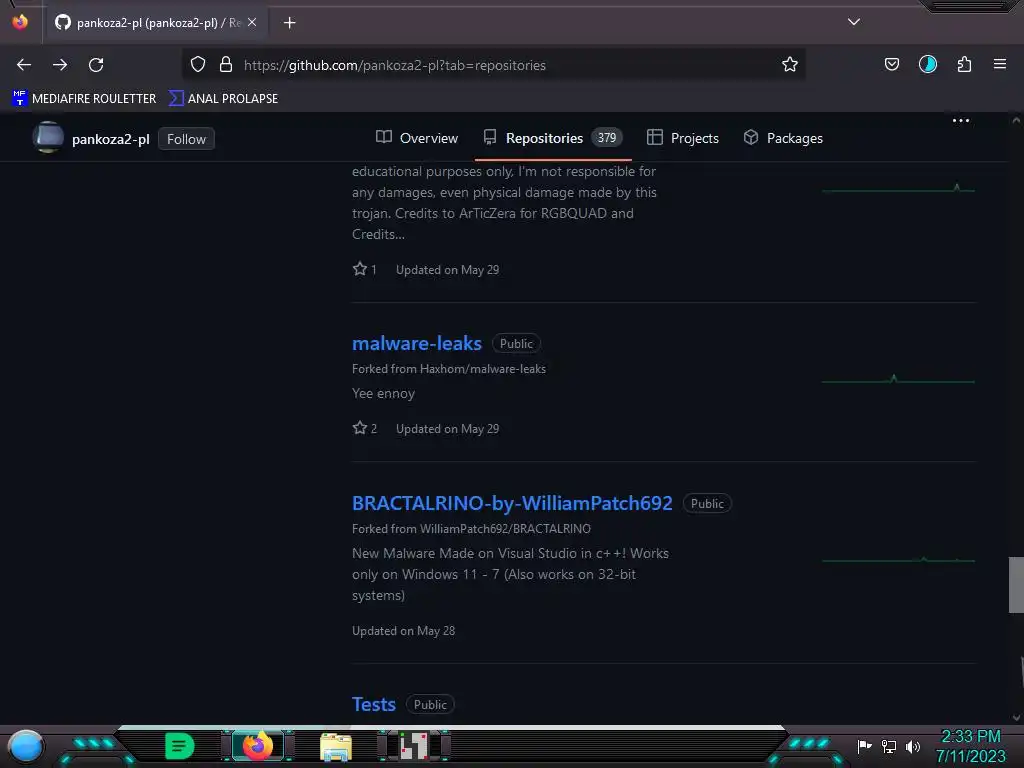Click the pankoza2-pl username link

click(110, 139)
